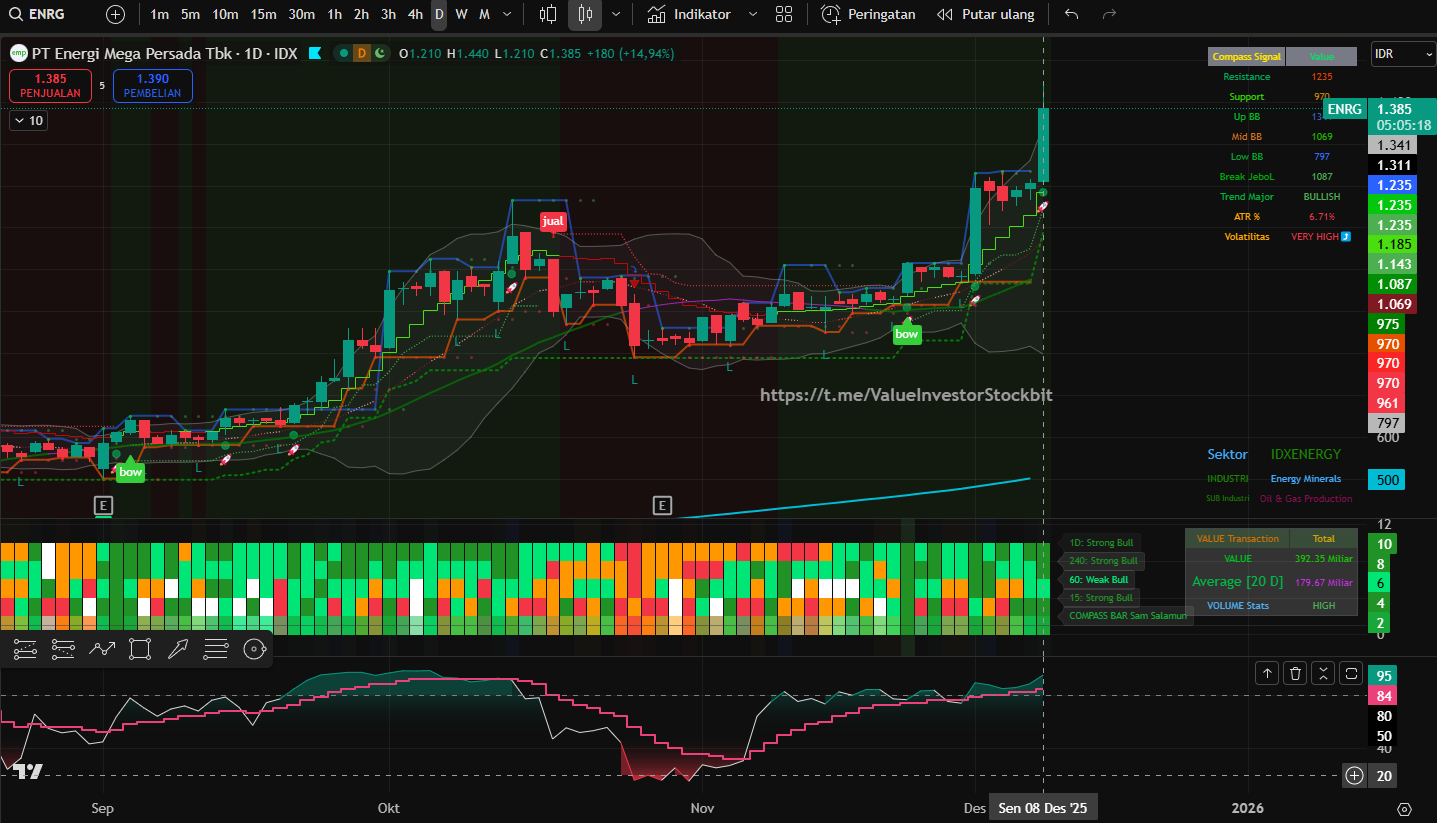Screen dimensions: 1437x823
Task: Open the Indikator panel
Action: [x=689, y=14]
